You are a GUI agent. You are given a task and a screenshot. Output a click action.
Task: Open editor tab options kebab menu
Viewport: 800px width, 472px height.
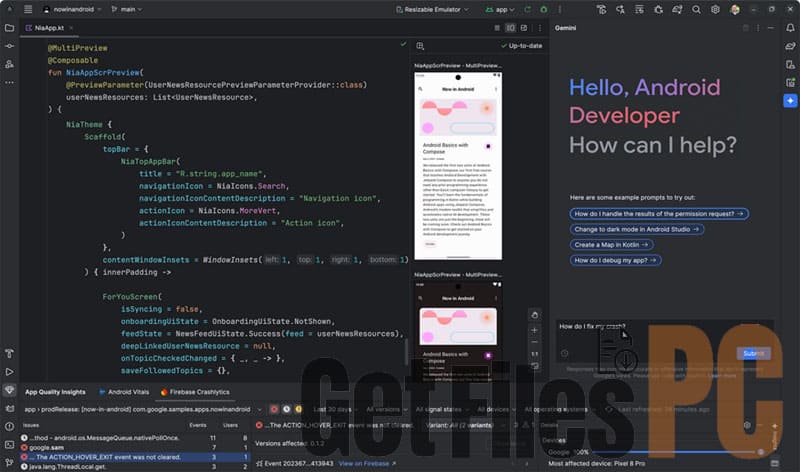click(540, 28)
